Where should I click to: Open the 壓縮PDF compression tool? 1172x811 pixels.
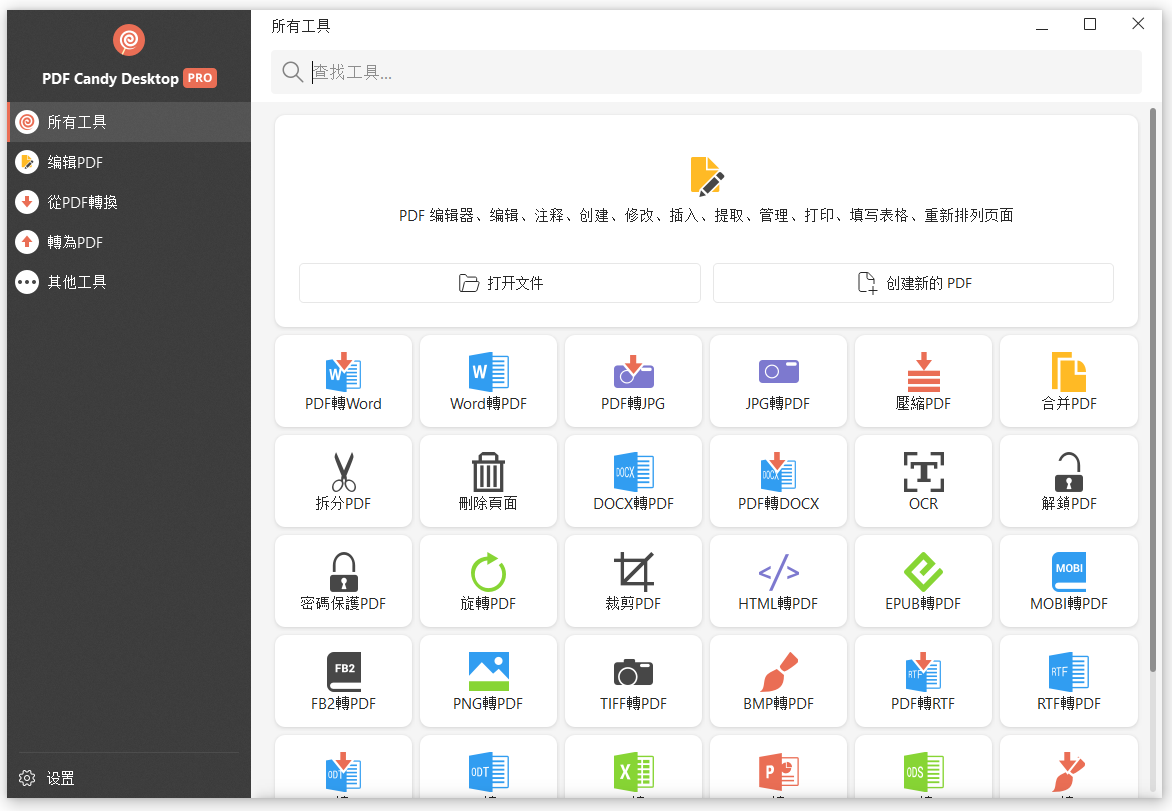coord(923,381)
